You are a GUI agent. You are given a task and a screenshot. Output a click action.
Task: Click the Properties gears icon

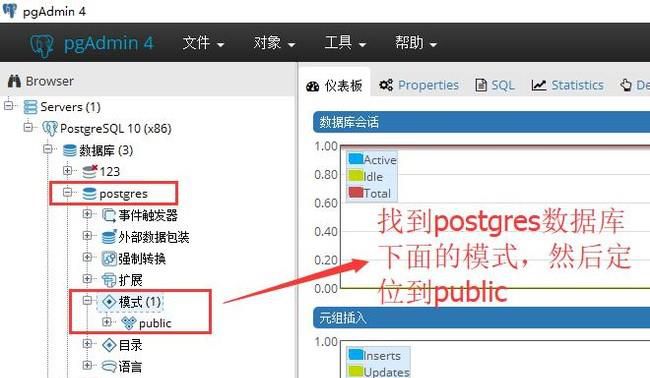[x=386, y=85]
